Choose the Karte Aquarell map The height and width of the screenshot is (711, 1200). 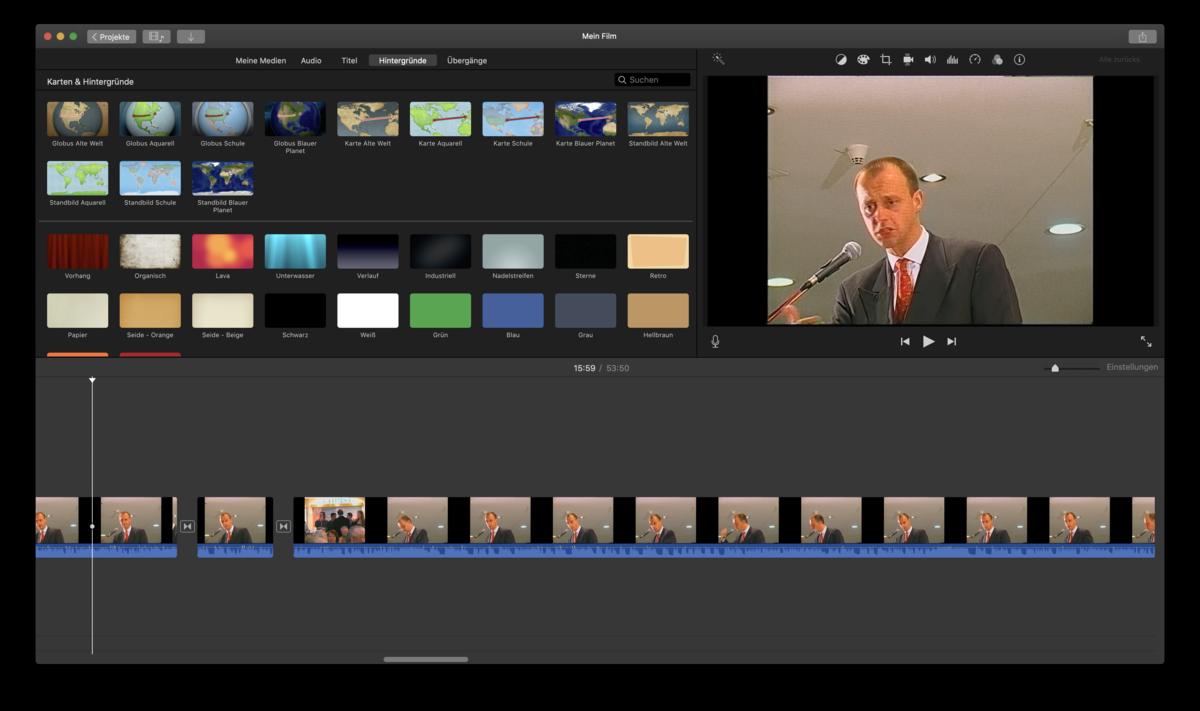tap(440, 119)
